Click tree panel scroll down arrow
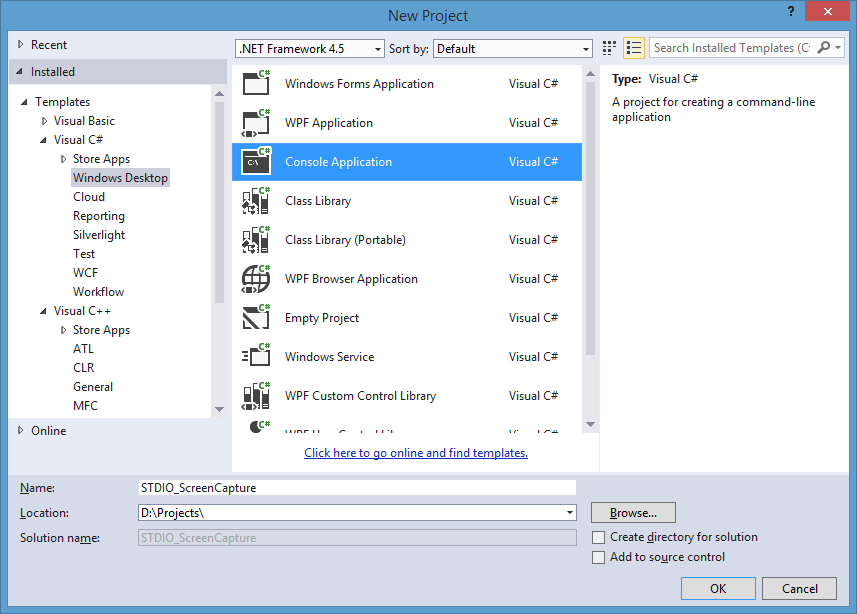The width and height of the screenshot is (857, 614). [x=220, y=409]
